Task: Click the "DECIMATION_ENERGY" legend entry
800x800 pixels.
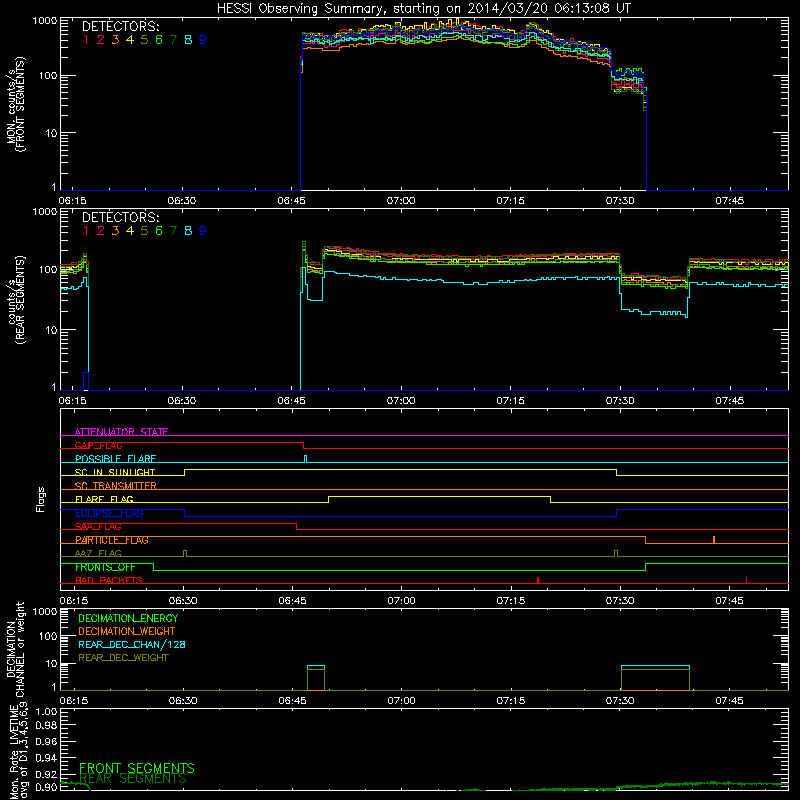Action: tap(128, 618)
